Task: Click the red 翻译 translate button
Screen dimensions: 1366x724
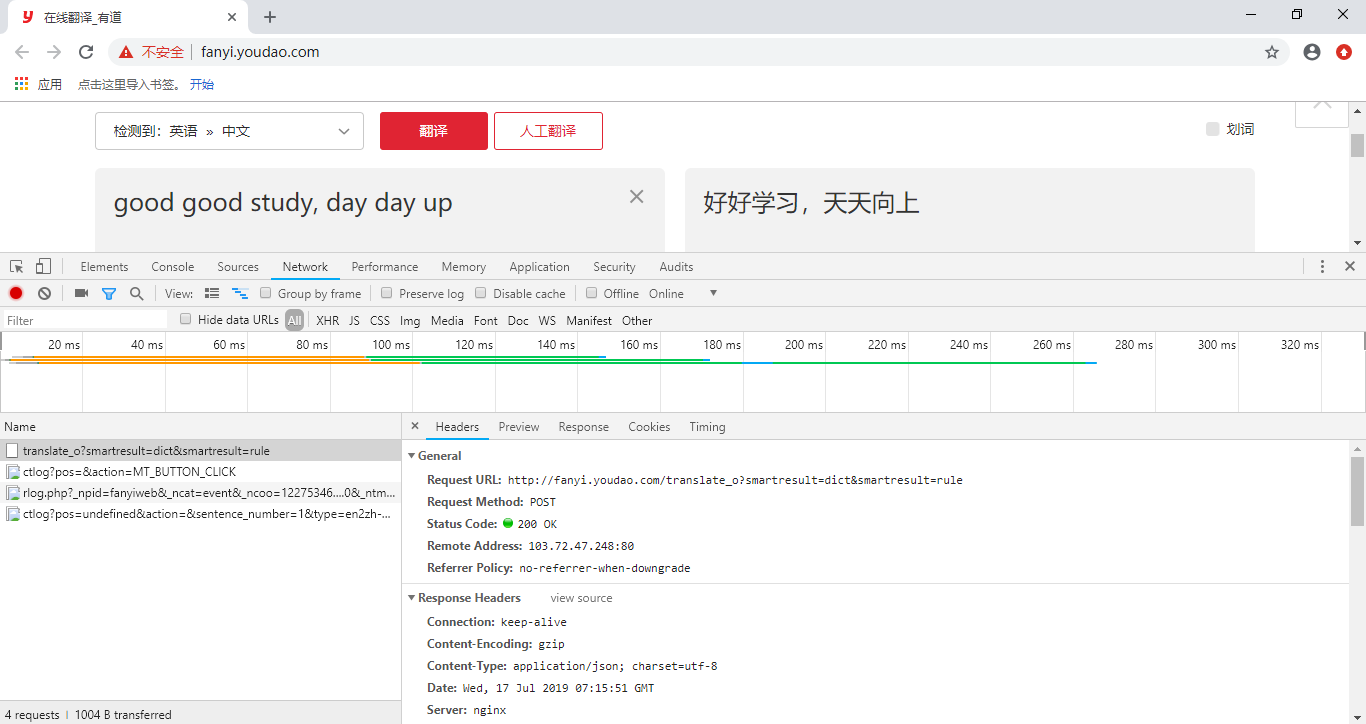Action: (434, 131)
